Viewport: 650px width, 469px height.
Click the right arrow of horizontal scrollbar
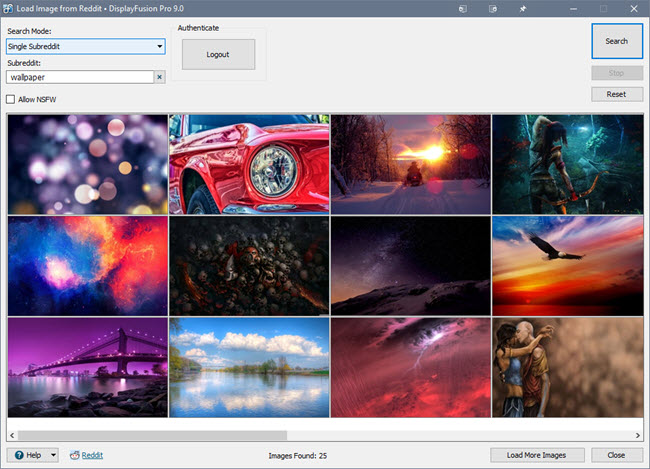pos(636,435)
